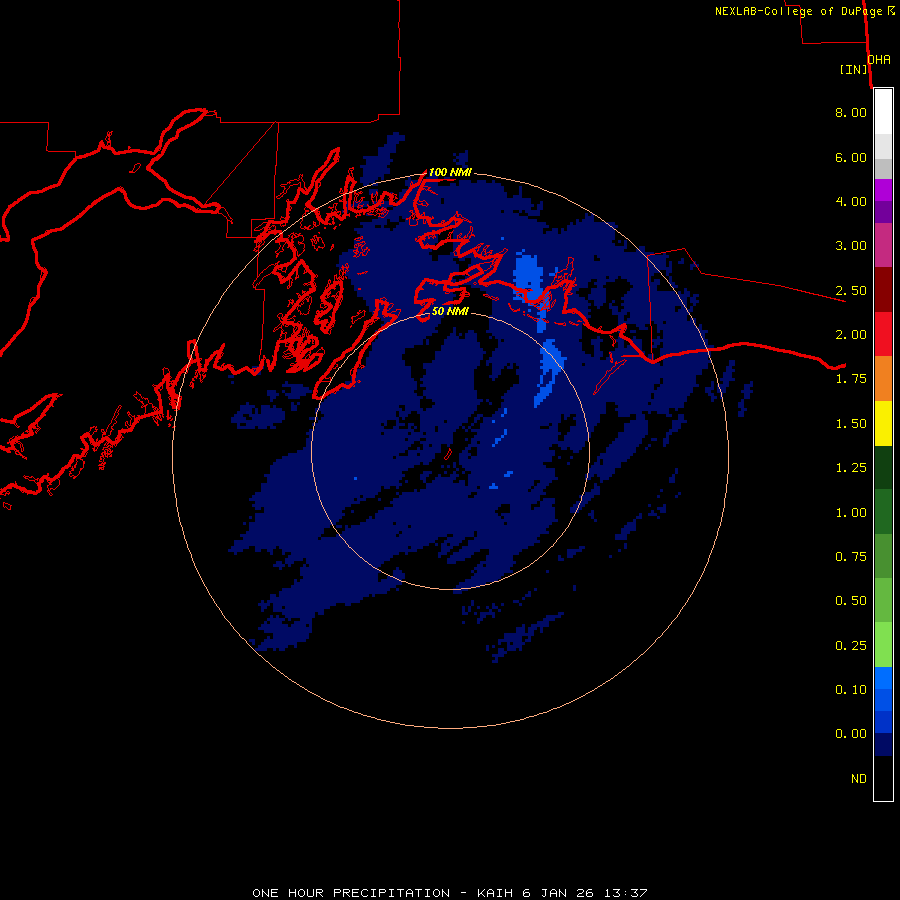Click the 0.10 legend value
Image resolution: width=900 pixels, height=900 pixels.
tap(851, 690)
